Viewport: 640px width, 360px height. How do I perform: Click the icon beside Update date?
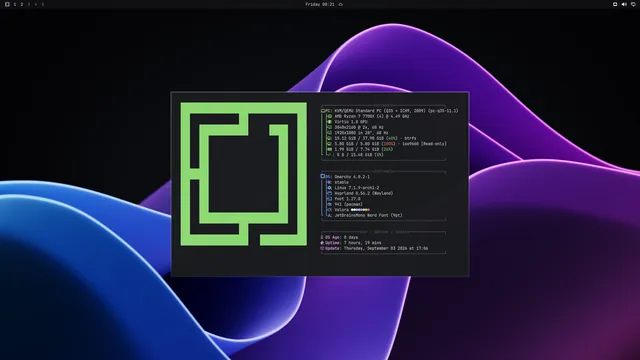(x=322, y=248)
